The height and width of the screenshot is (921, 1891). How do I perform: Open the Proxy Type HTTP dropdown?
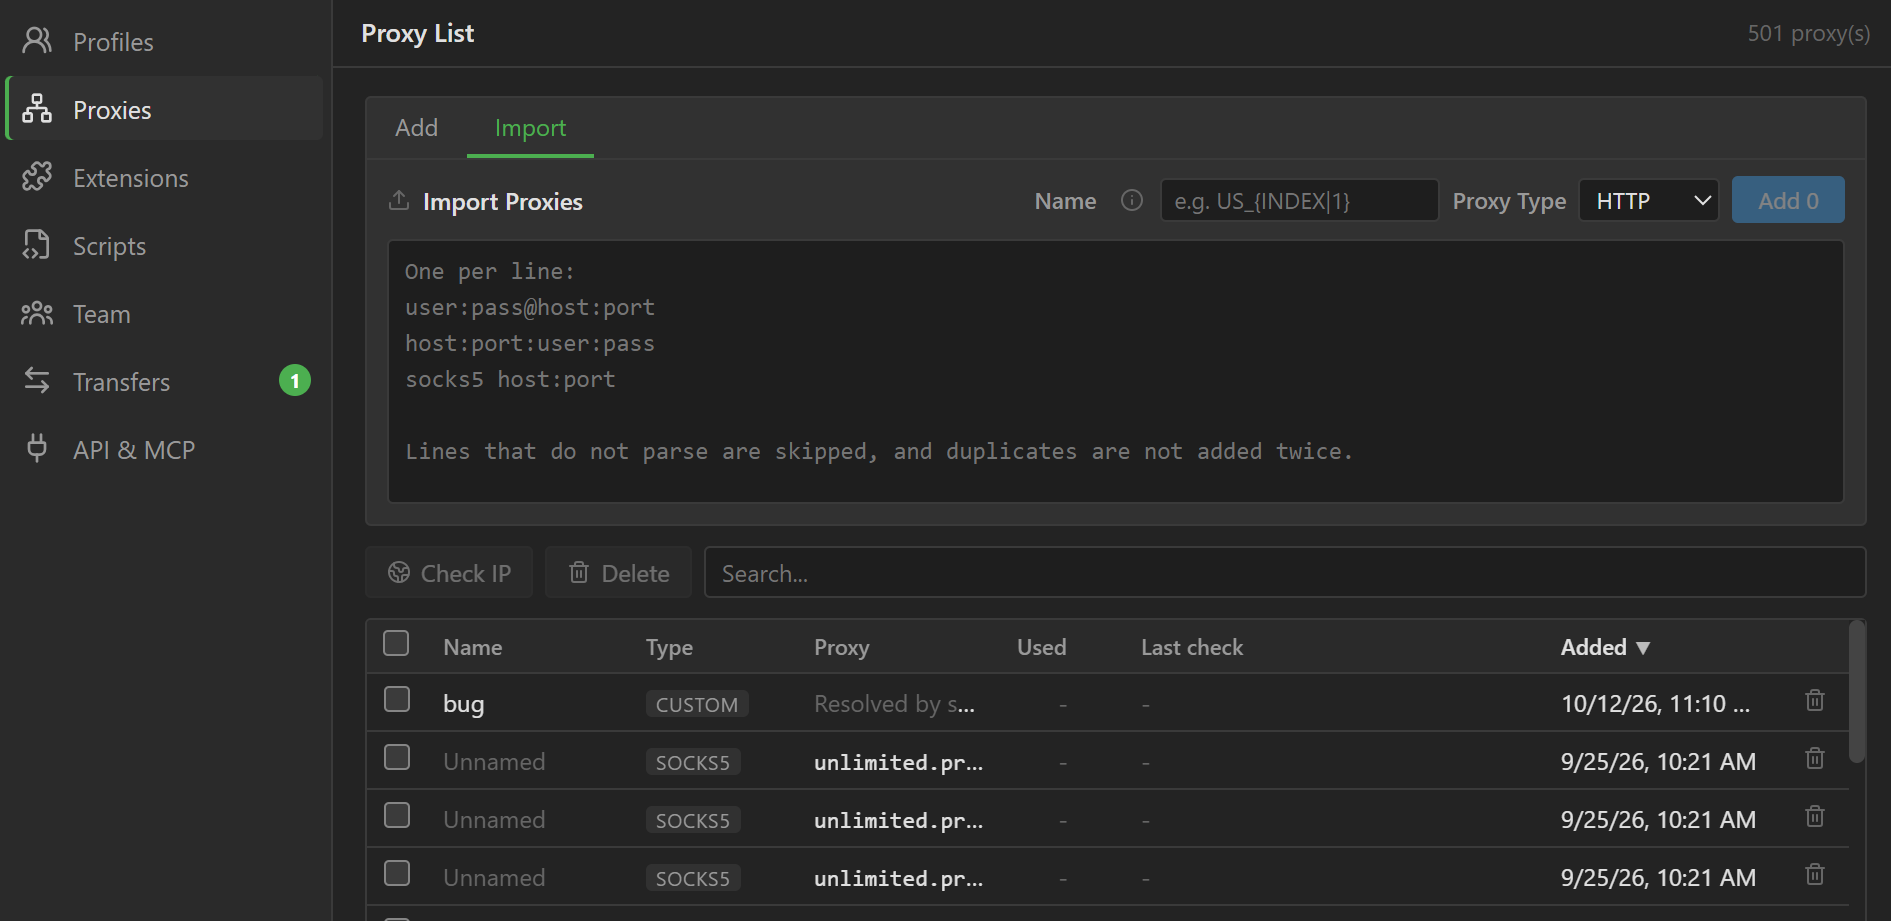[x=1648, y=201]
